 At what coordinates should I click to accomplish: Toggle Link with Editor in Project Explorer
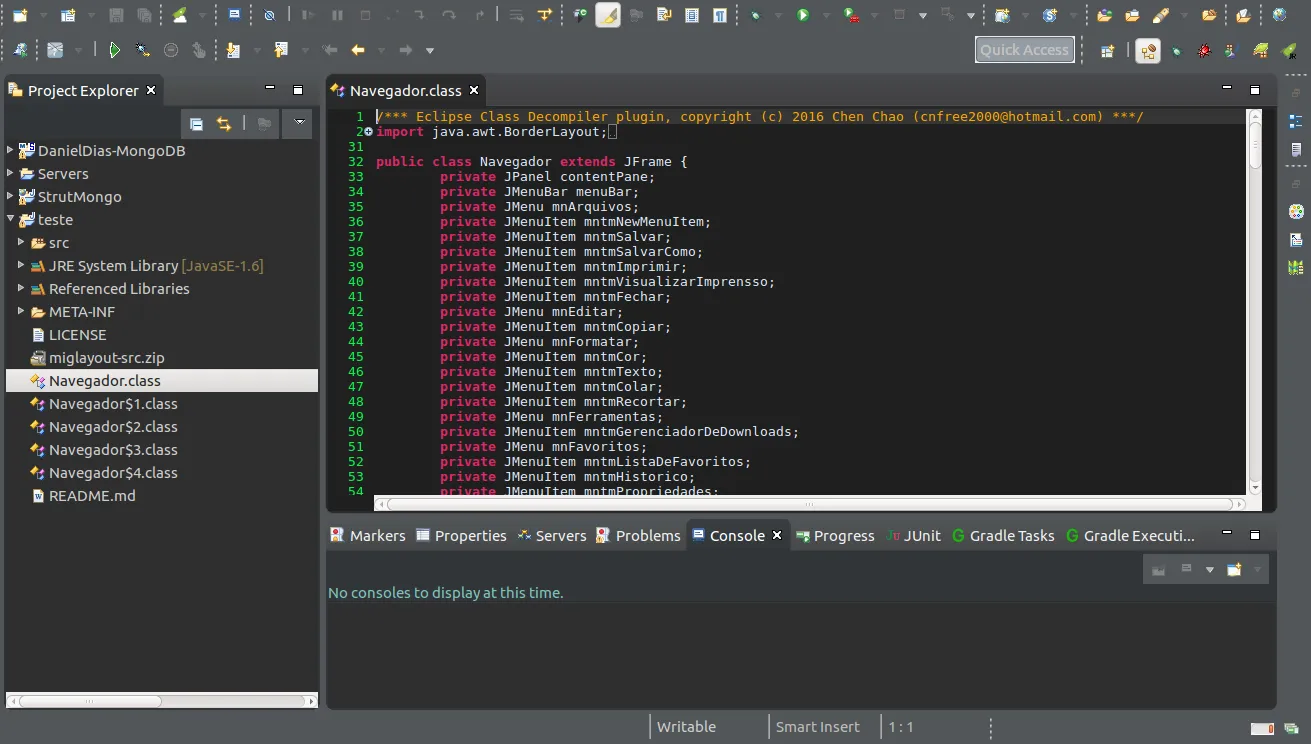(x=224, y=124)
